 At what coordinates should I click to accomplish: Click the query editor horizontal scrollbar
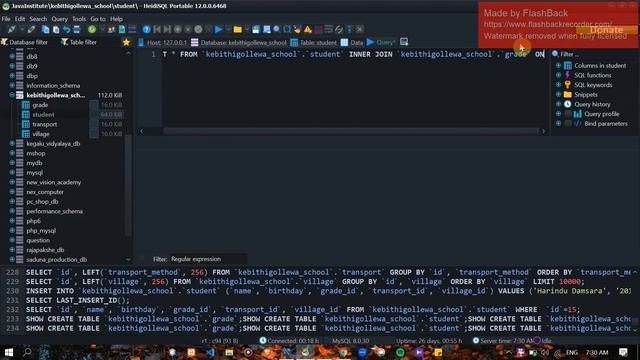[x=351, y=131]
